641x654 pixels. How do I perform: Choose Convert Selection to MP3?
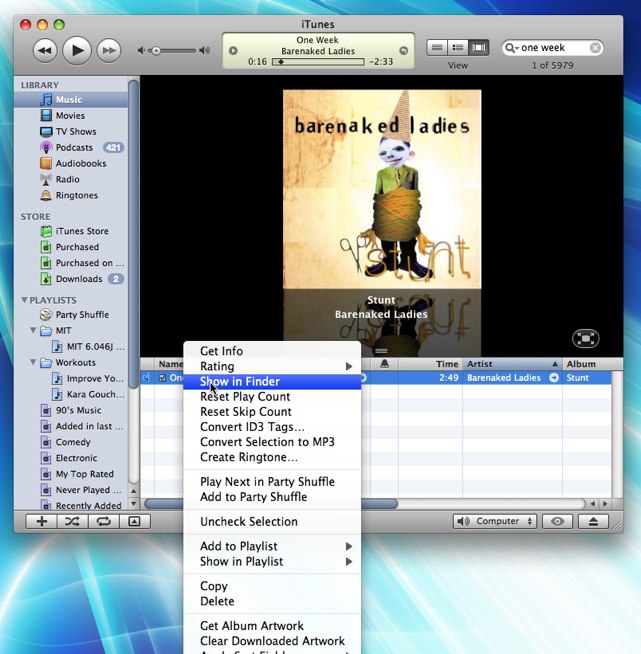[x=272, y=442]
